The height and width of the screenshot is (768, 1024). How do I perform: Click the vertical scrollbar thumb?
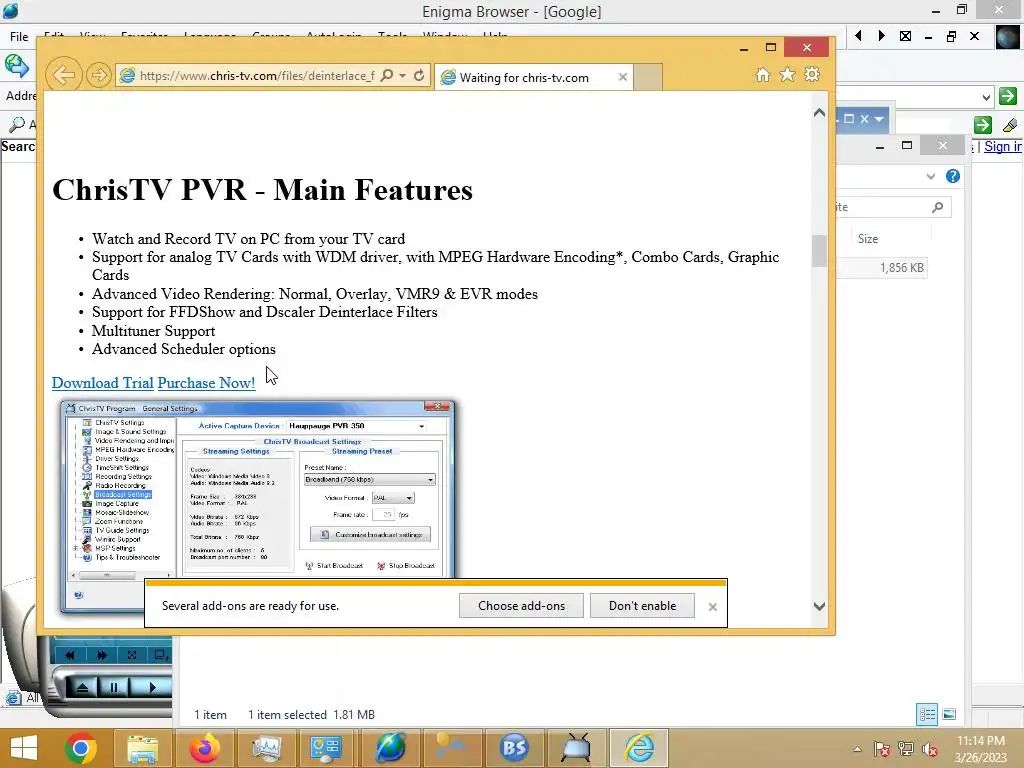point(819,251)
